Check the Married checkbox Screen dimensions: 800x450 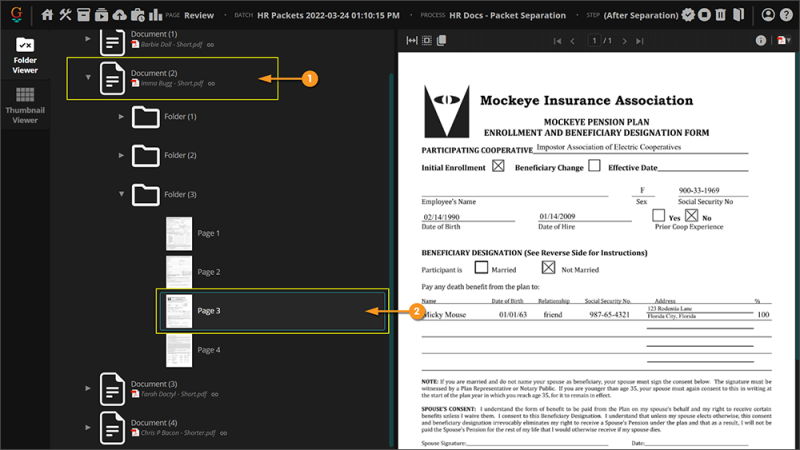tap(481, 267)
